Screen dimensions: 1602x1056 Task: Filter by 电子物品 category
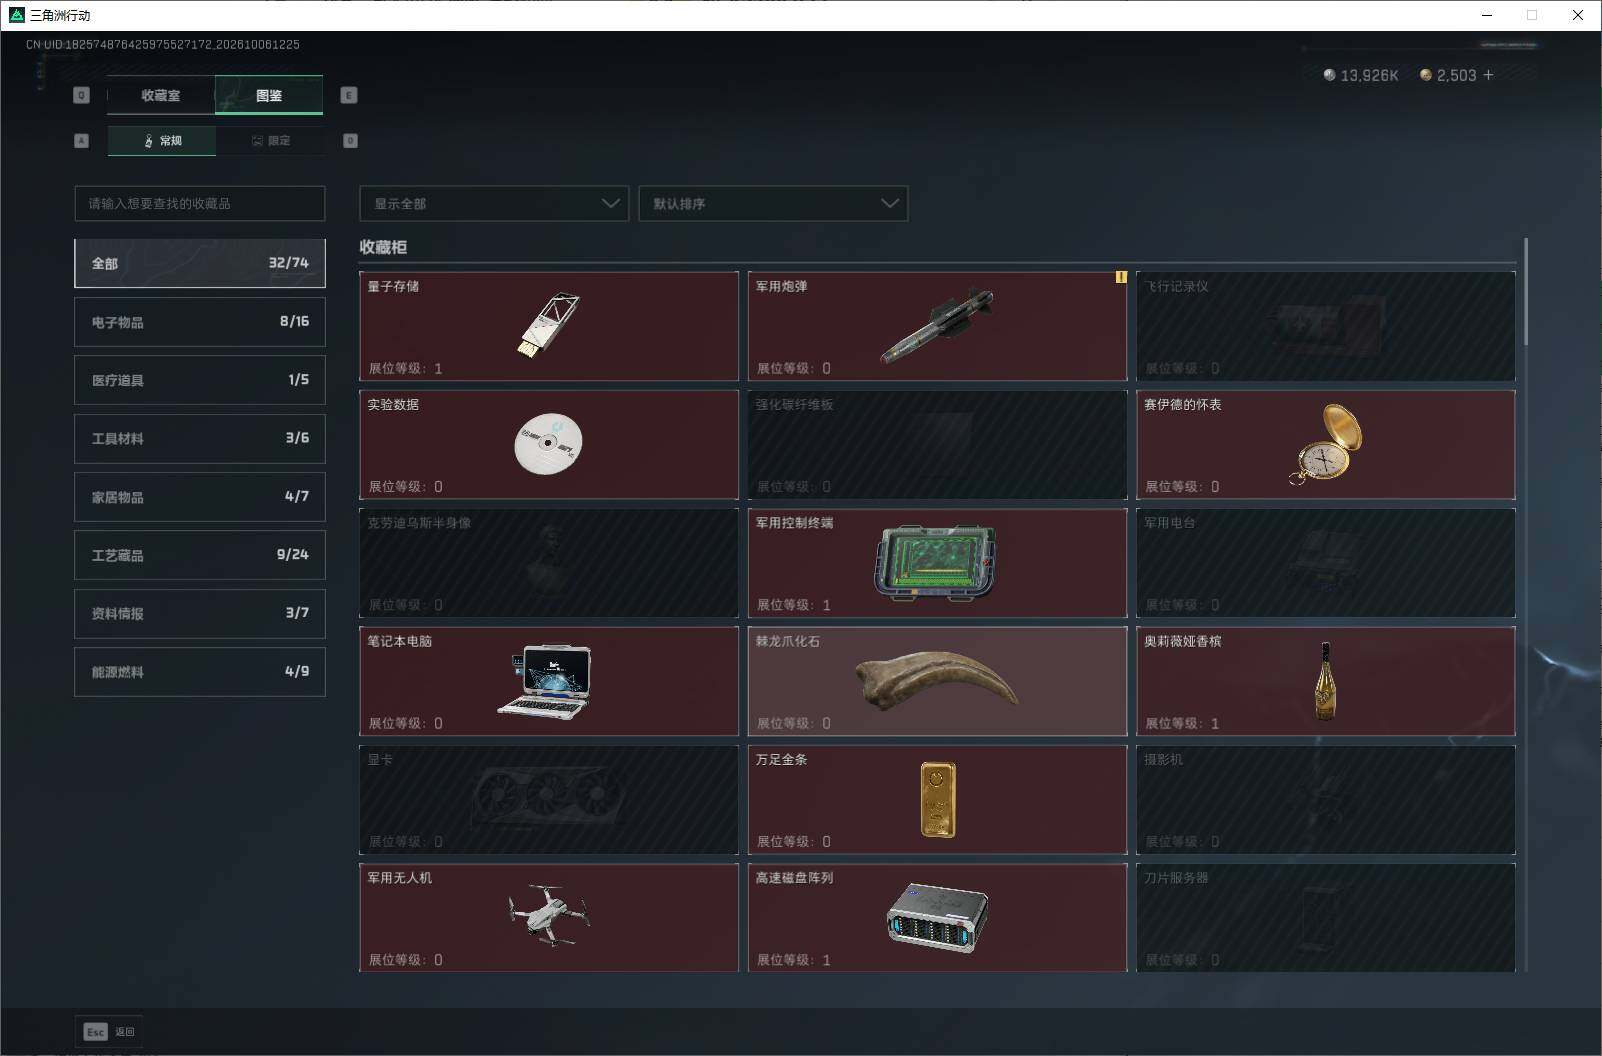point(200,322)
